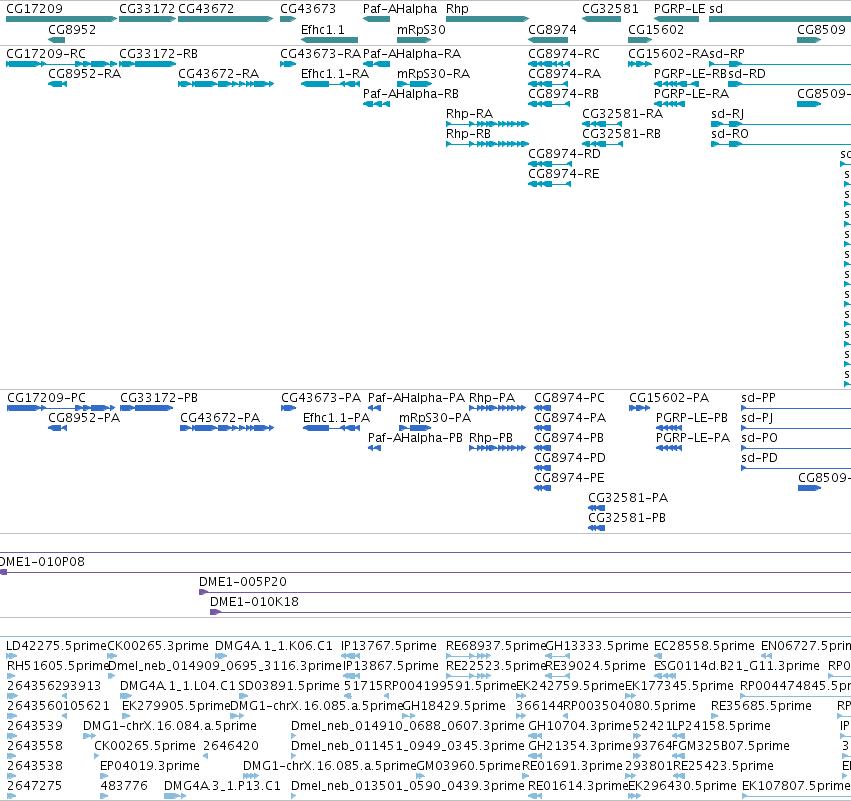Viewport: 851px width, 801px height.
Task: Click the CG8974-RE transcript
Action: point(549,185)
